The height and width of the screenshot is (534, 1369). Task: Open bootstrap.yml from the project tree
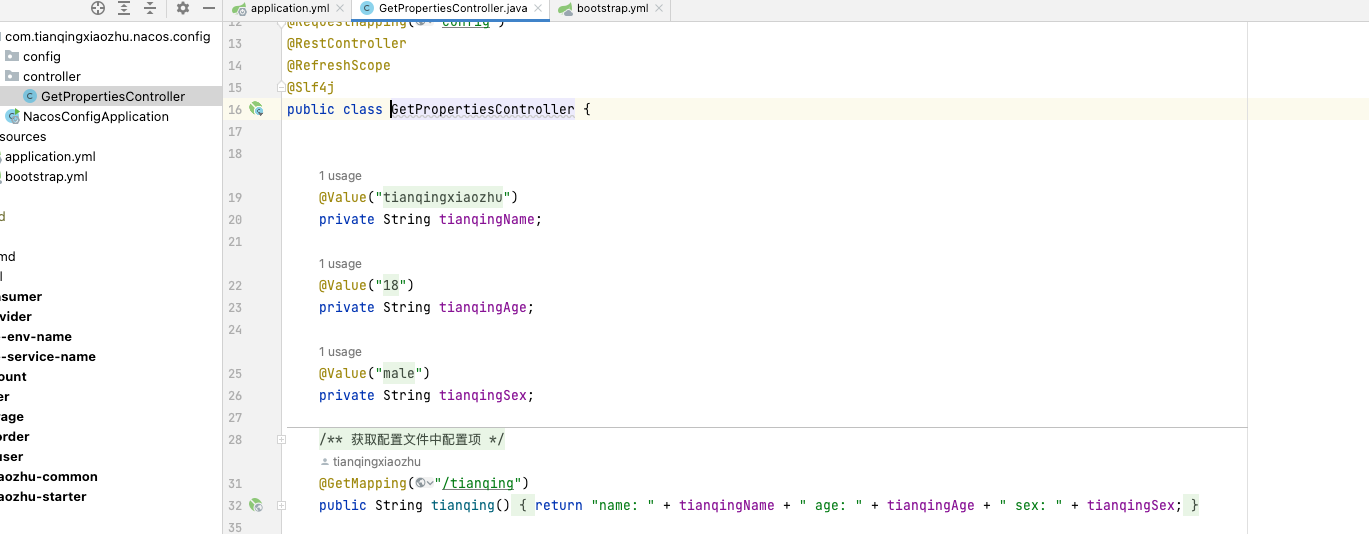click(x=46, y=176)
